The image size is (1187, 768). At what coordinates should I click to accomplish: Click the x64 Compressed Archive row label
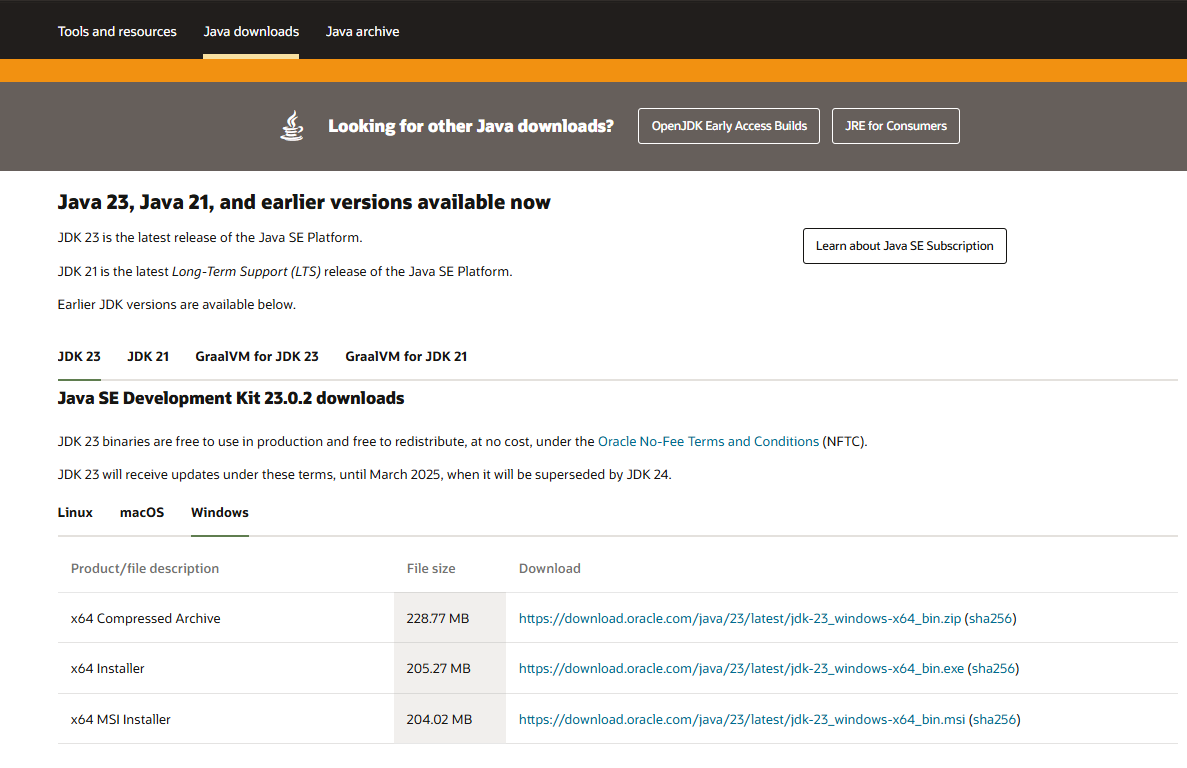145,618
